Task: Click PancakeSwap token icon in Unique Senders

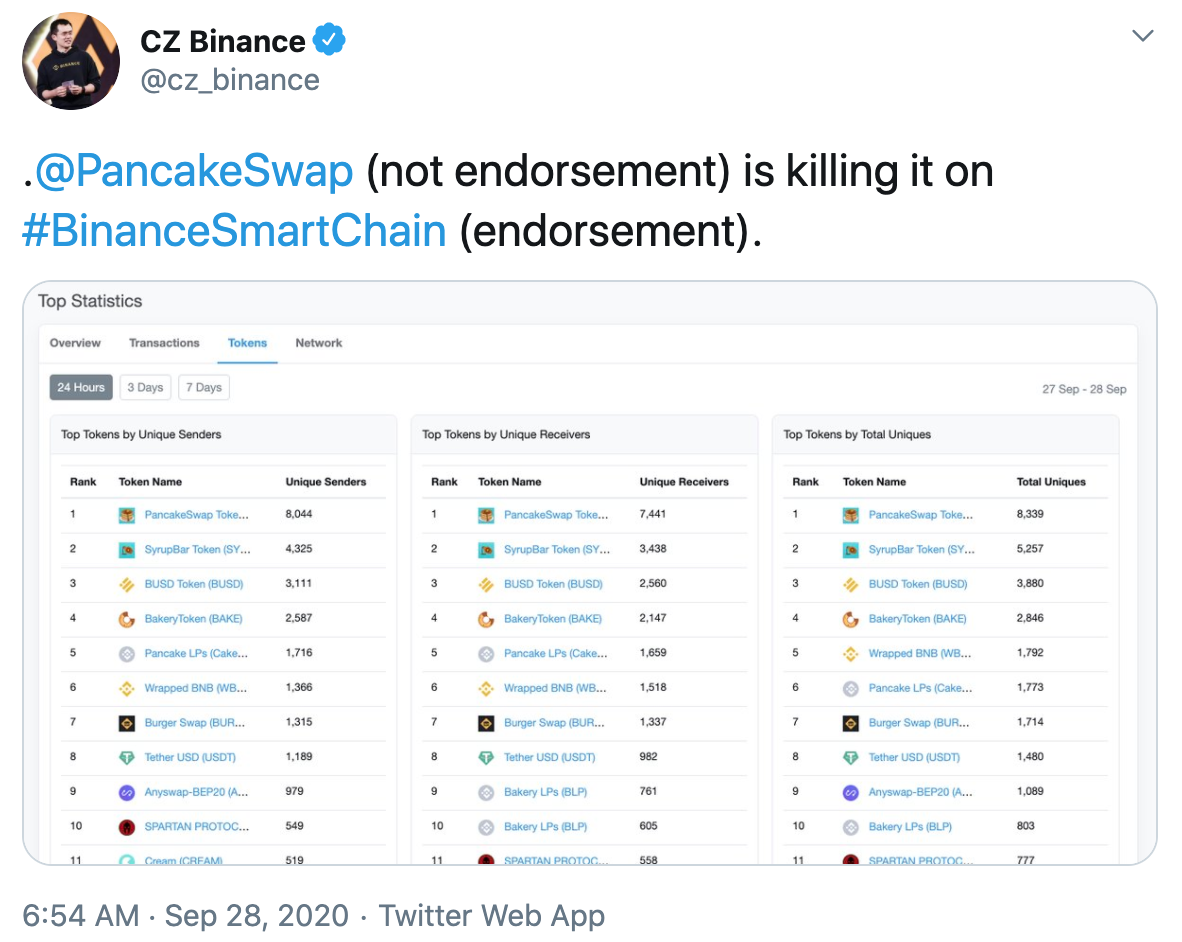Action: point(127,515)
